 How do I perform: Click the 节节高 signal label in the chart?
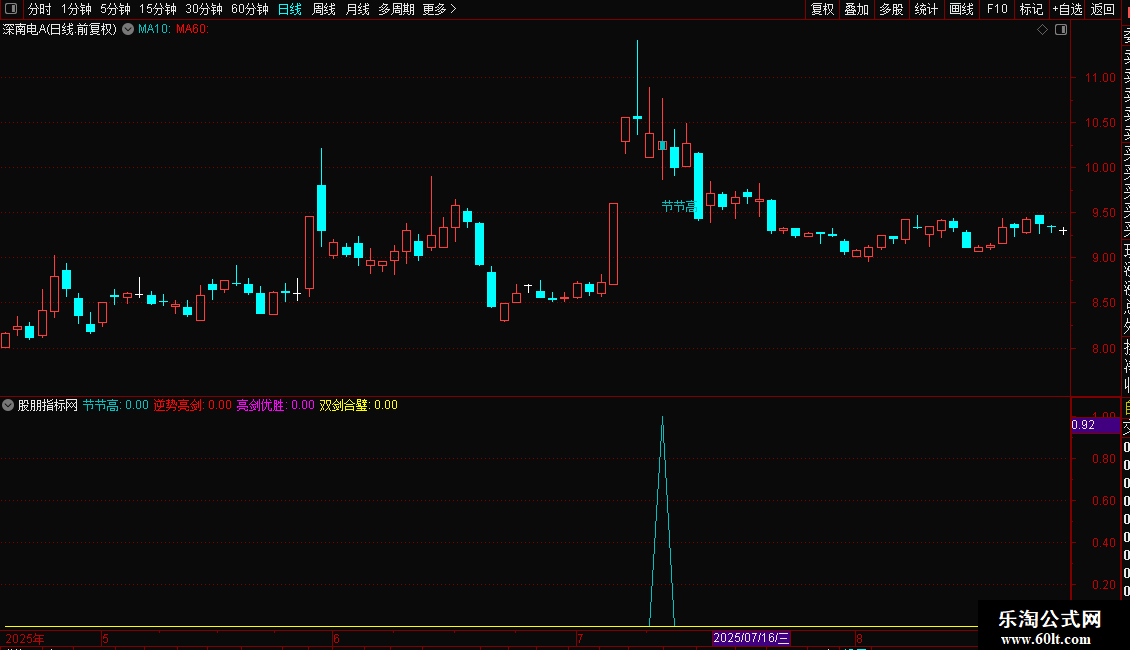click(679, 206)
